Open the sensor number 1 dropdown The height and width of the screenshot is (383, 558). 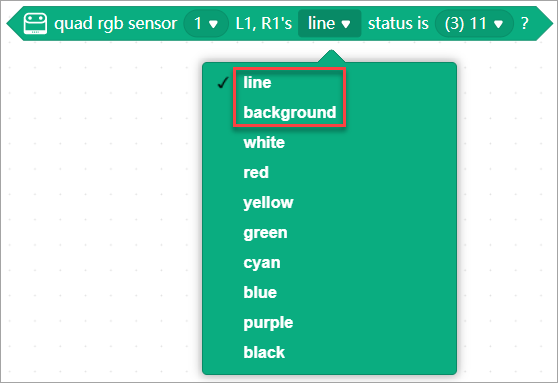click(206, 23)
